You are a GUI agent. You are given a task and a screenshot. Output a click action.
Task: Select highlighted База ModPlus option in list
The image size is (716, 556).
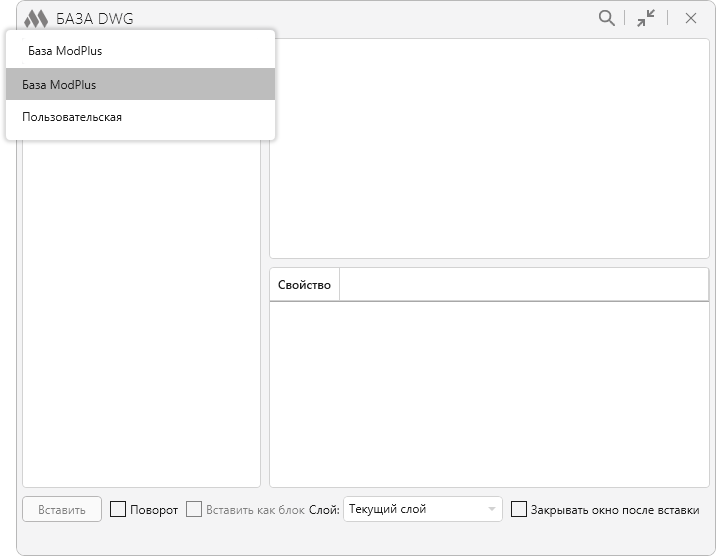point(140,84)
